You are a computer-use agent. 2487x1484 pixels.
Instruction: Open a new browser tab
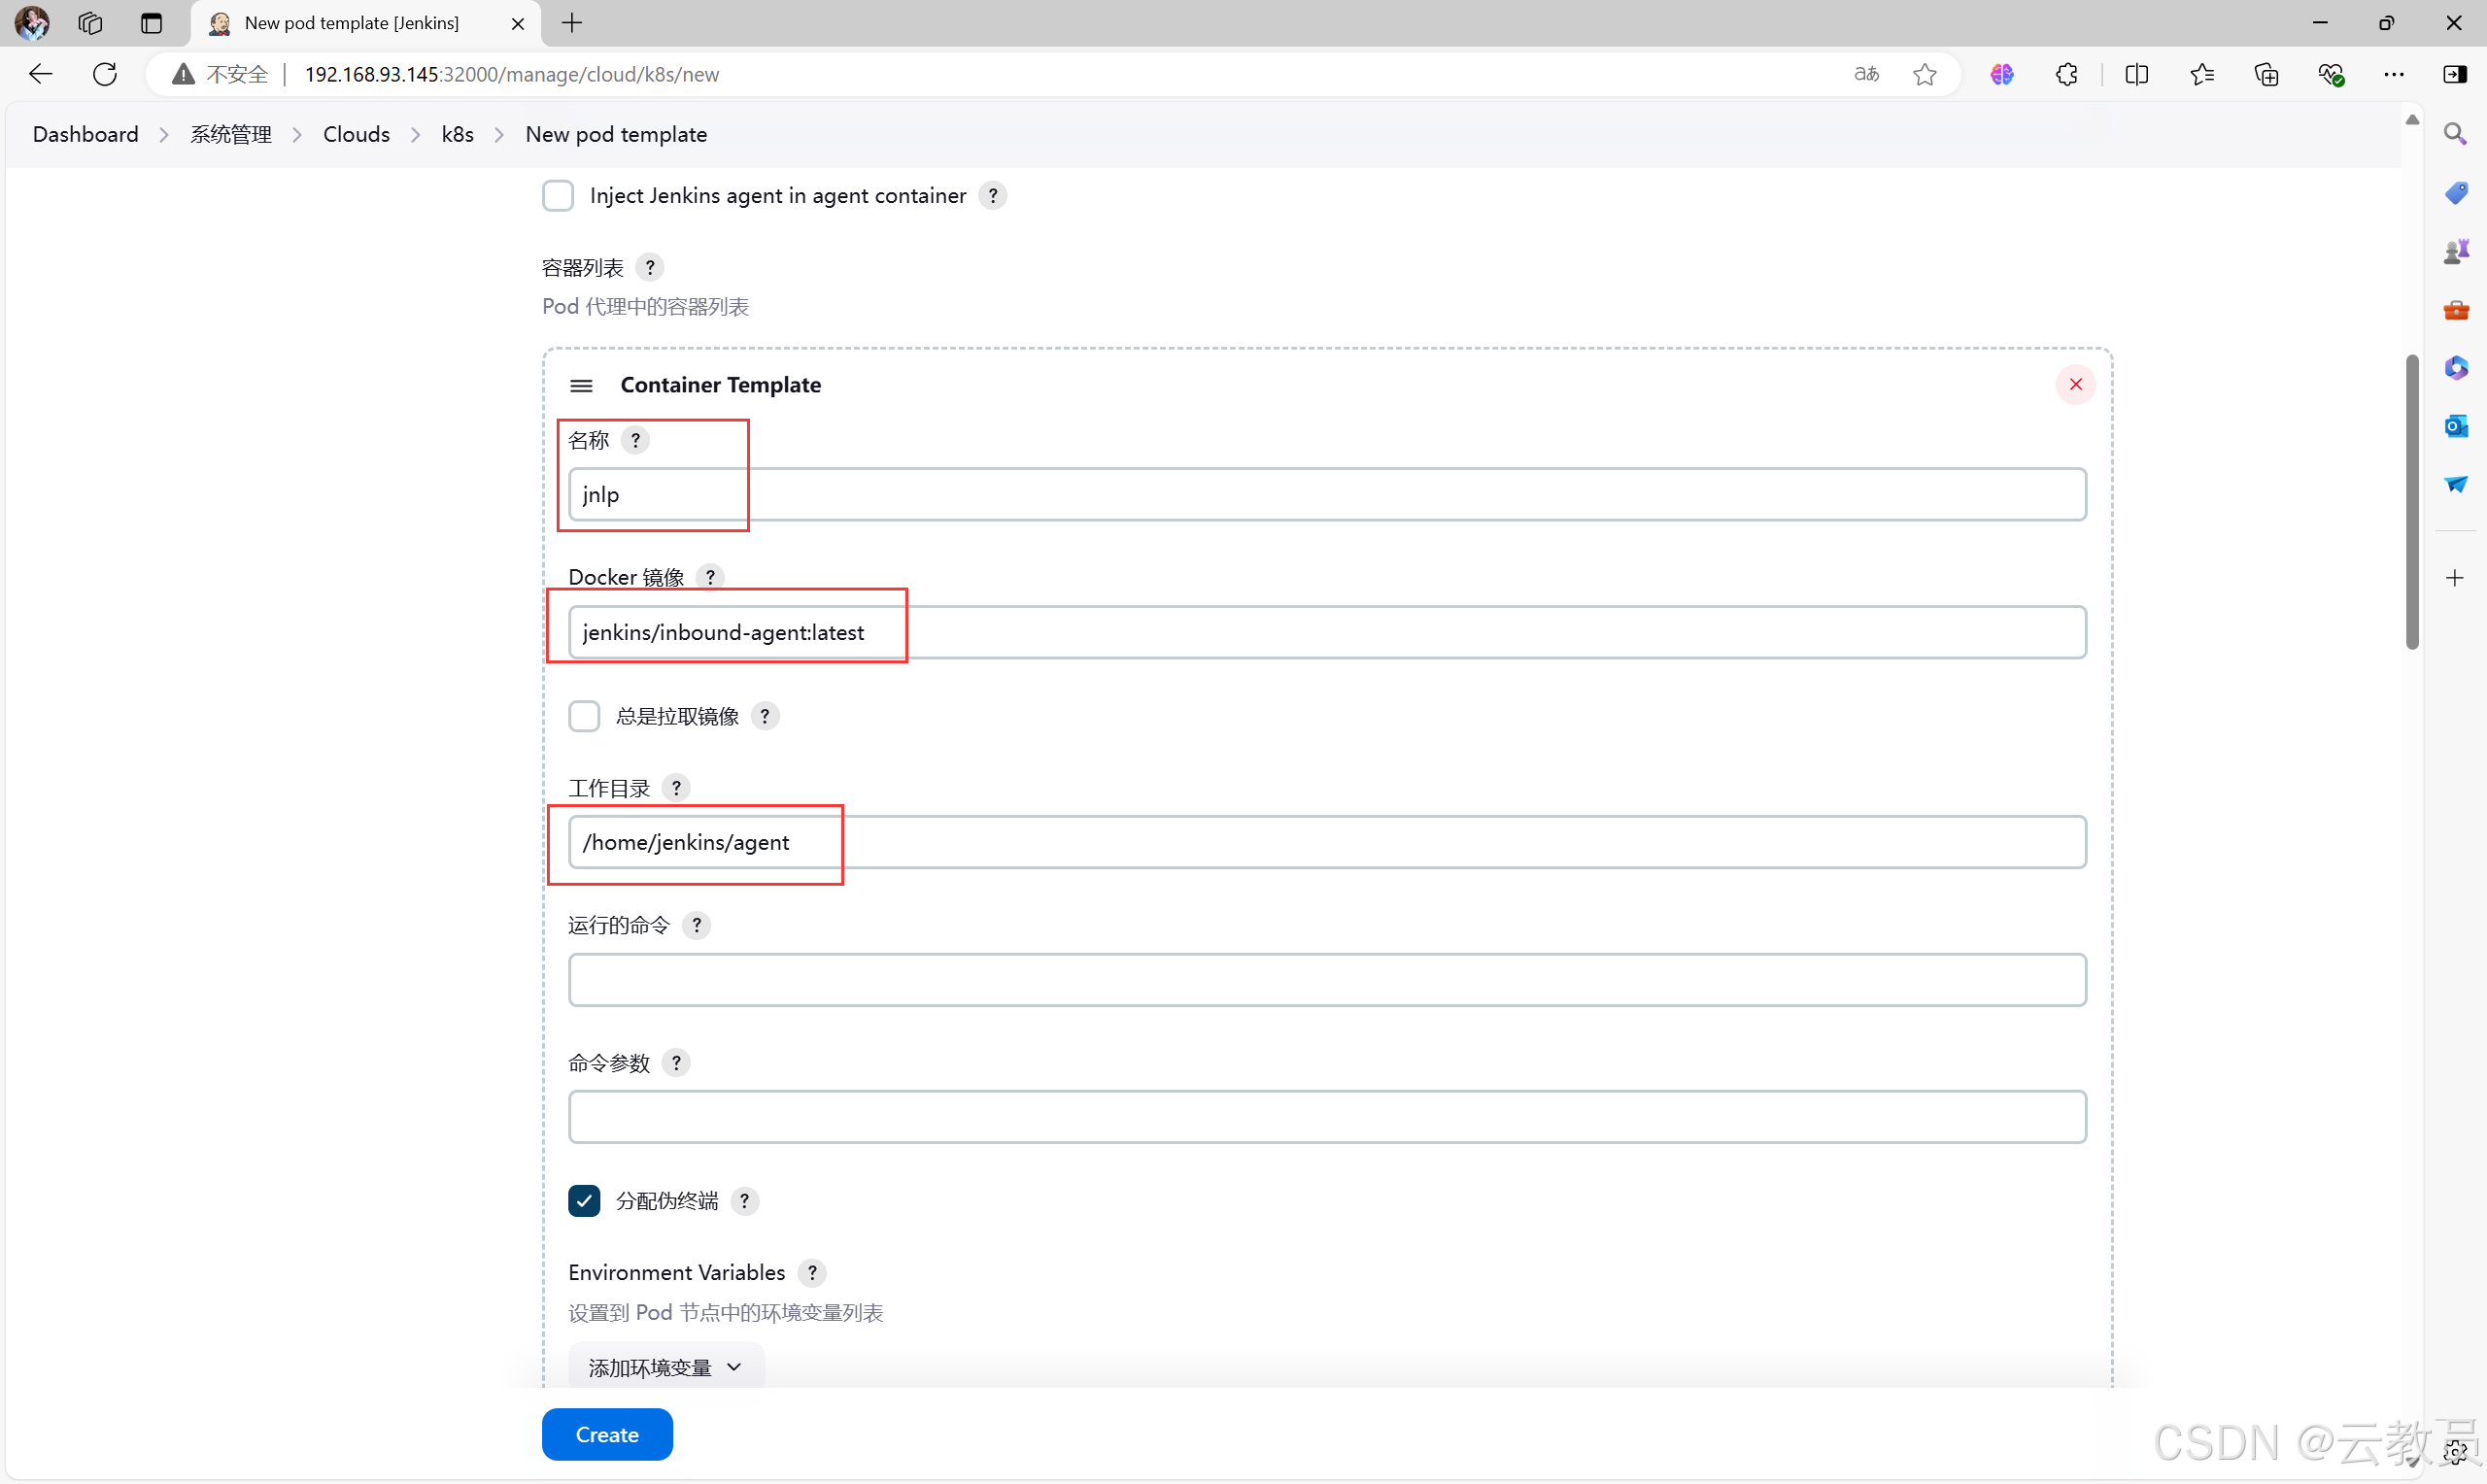572,23
